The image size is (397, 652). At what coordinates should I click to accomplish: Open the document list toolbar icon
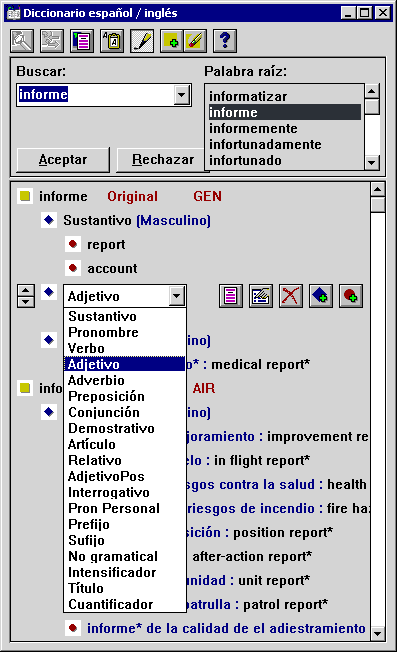coord(82,41)
